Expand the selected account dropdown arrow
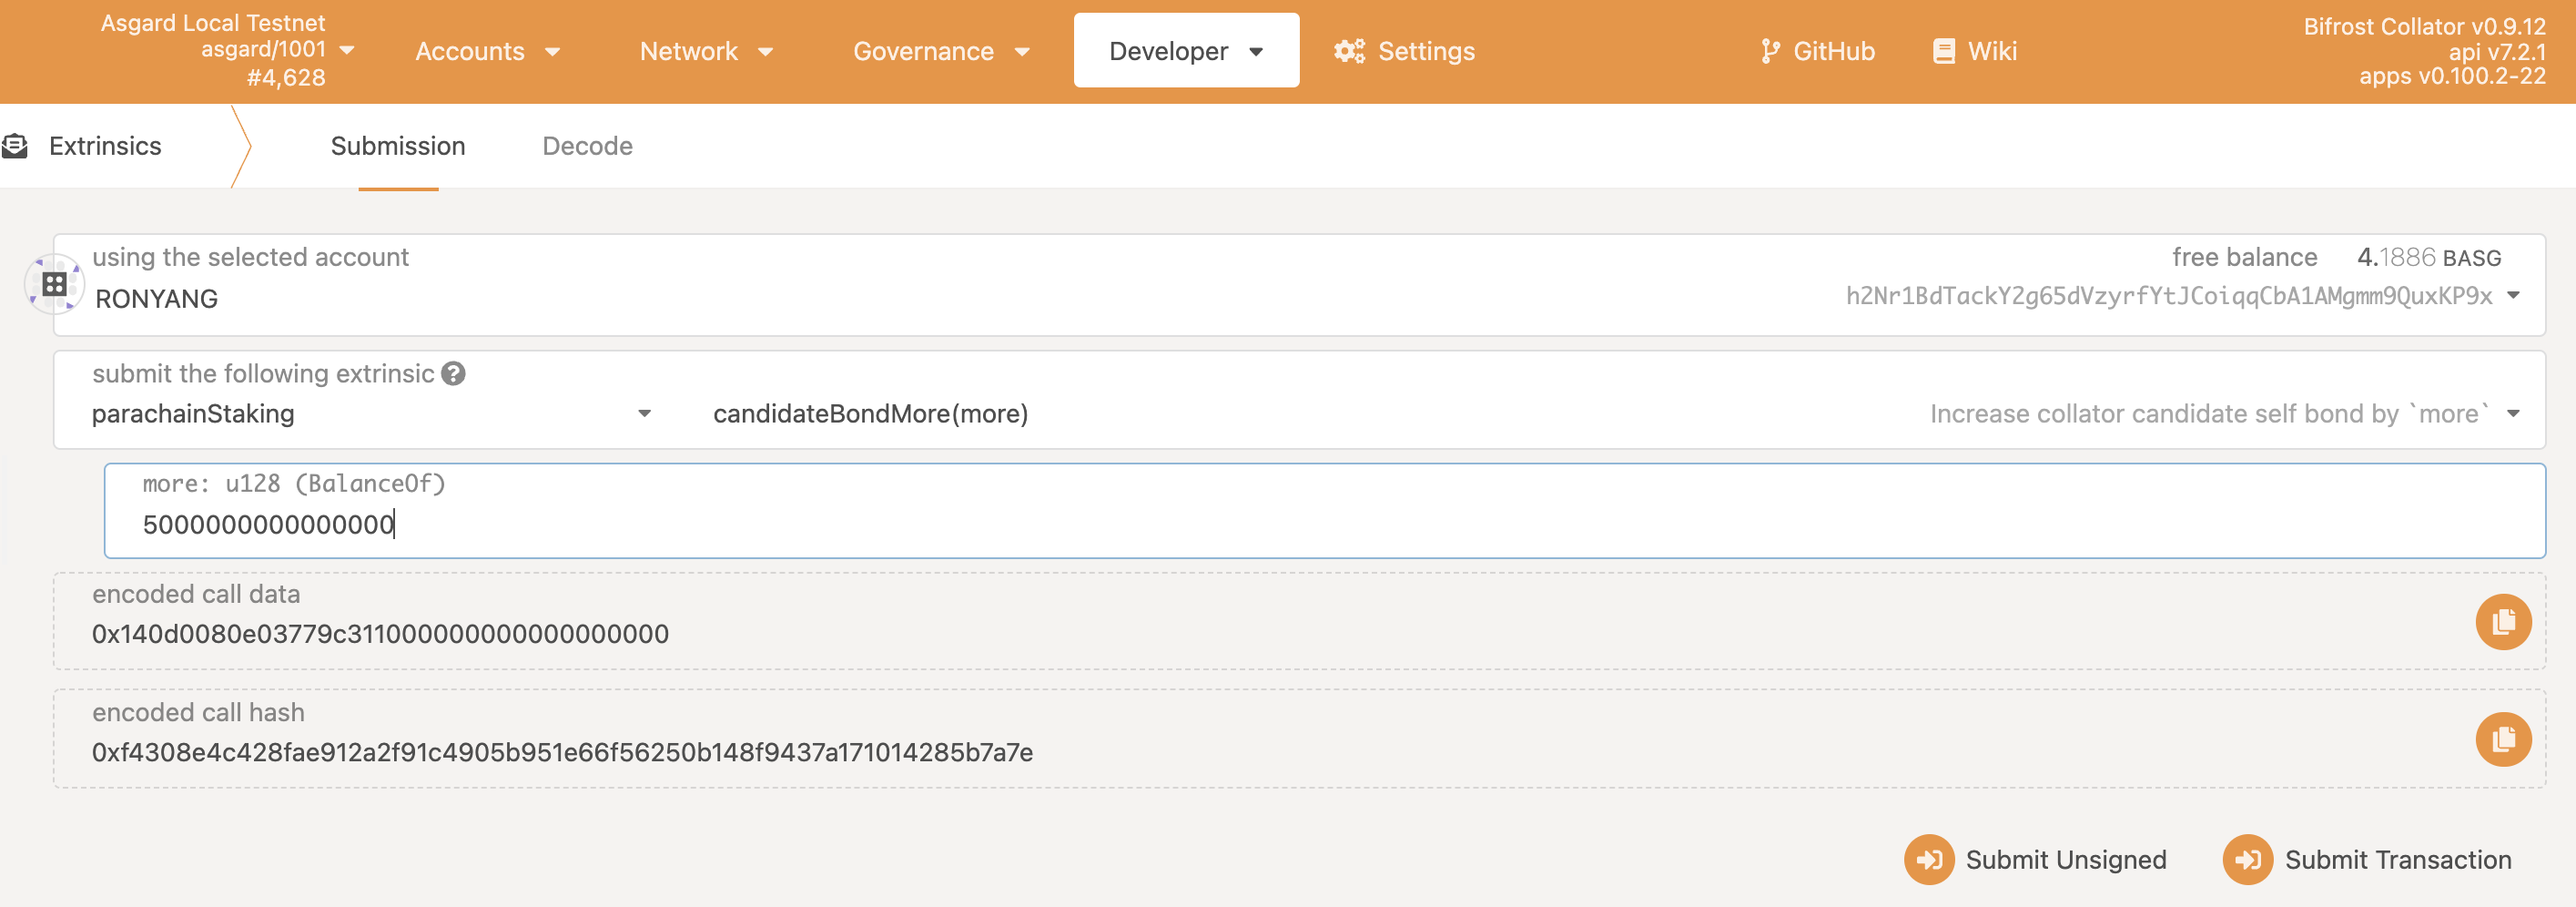Screen dimensions: 2576x907 click(2512, 296)
